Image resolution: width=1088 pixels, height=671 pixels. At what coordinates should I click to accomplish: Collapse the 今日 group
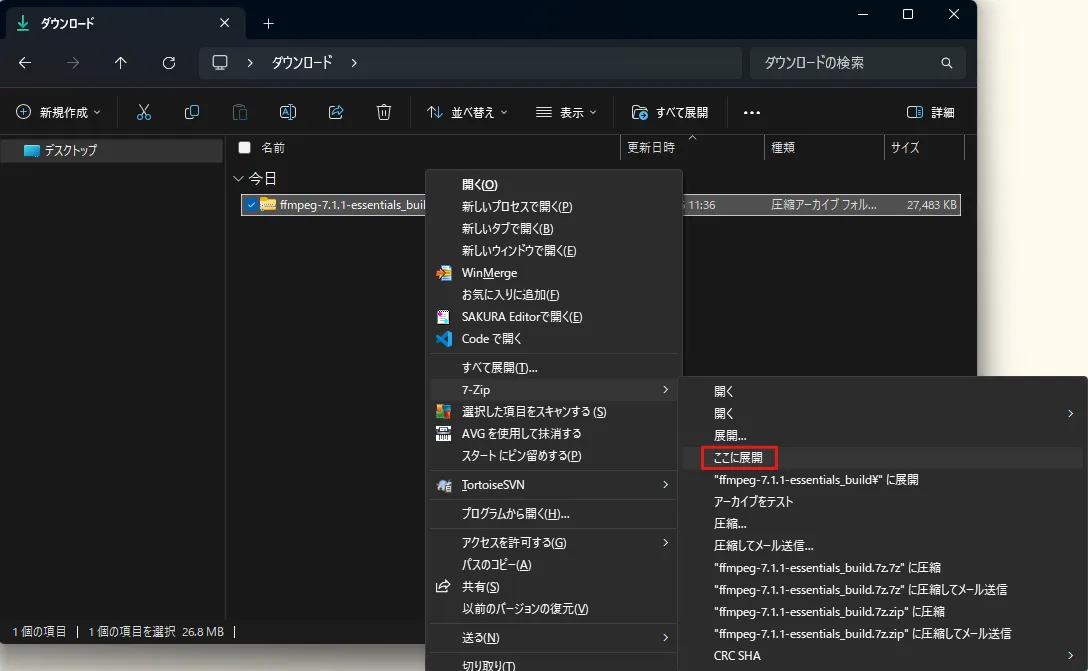238,178
